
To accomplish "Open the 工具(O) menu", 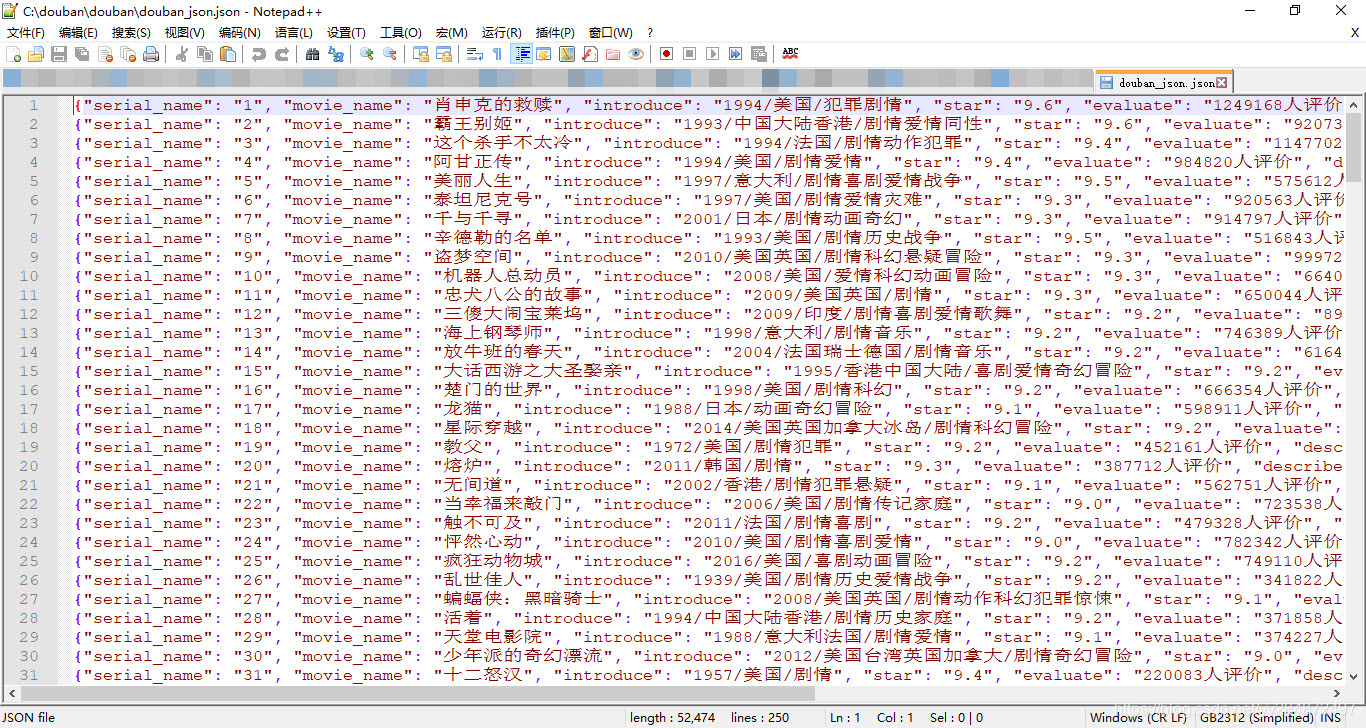I will (x=400, y=33).
